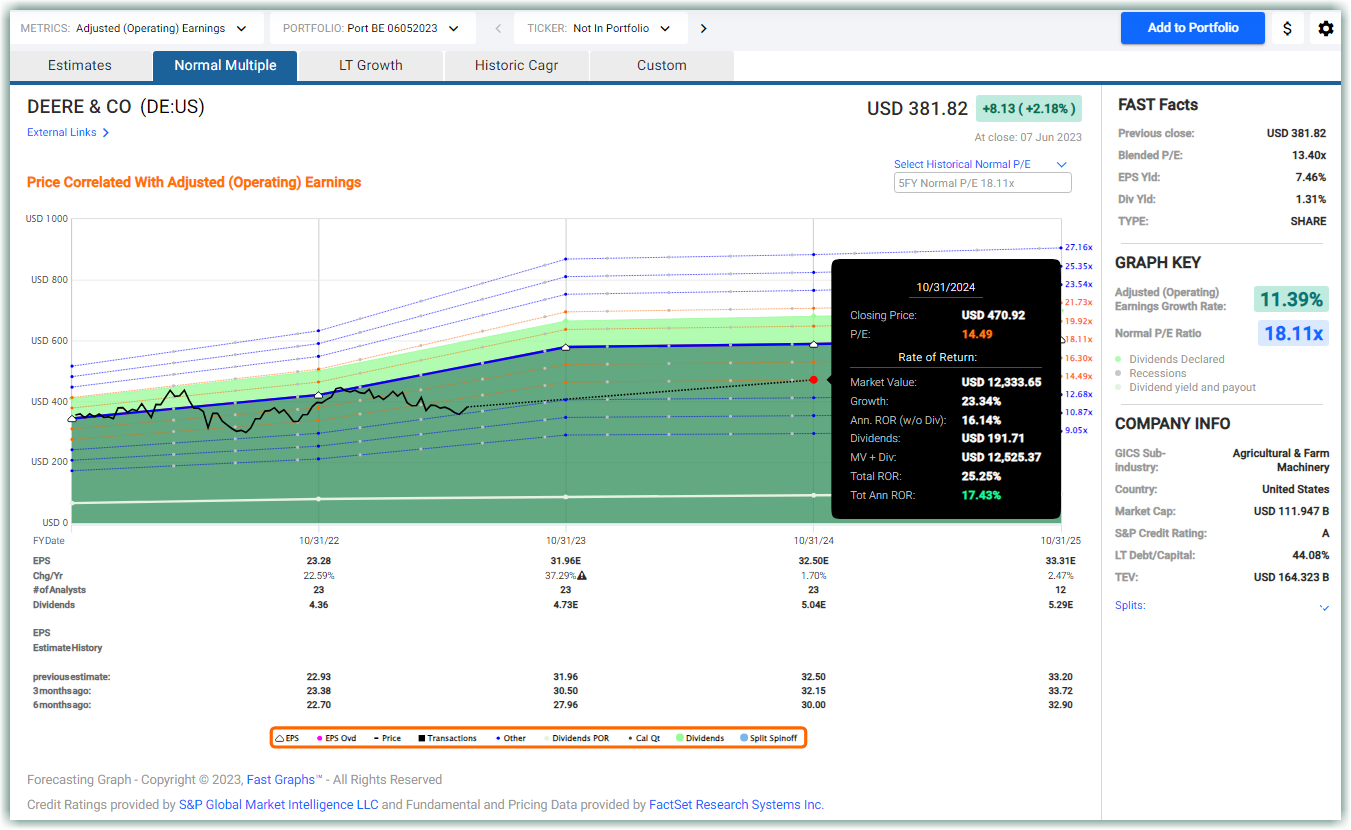Viewport: 1351px width, 830px height.
Task: Open FactSet Research Systems Inc. link
Action: tap(736, 805)
